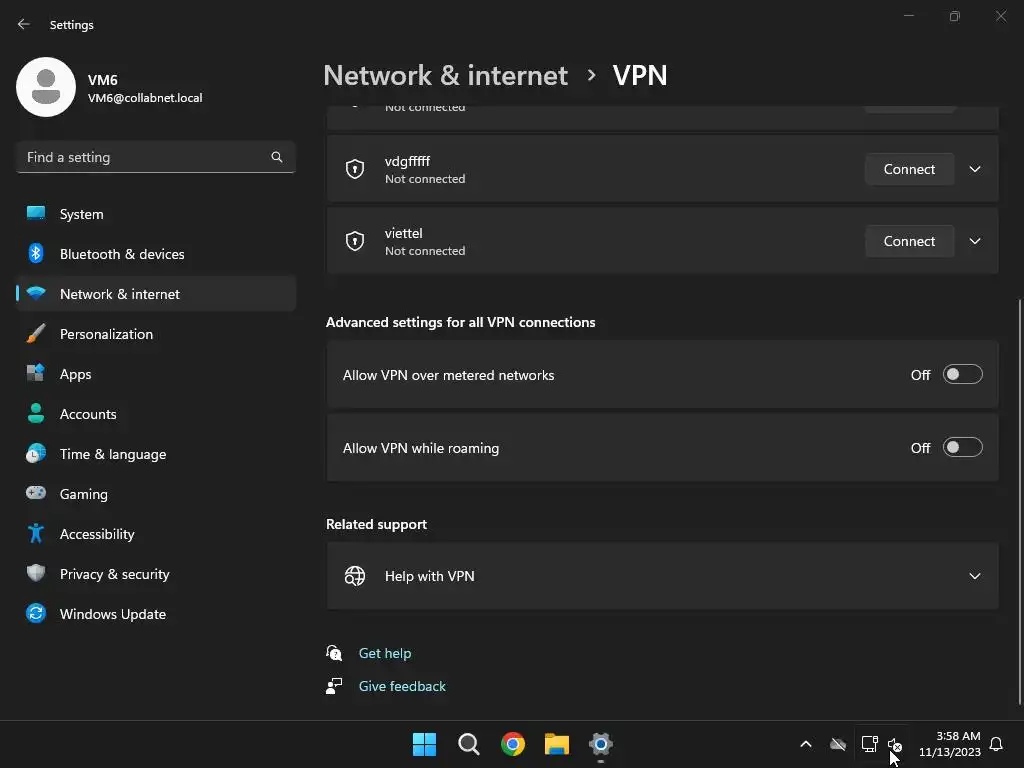Open the Get help link
This screenshot has width=1024, height=768.
[x=385, y=653]
